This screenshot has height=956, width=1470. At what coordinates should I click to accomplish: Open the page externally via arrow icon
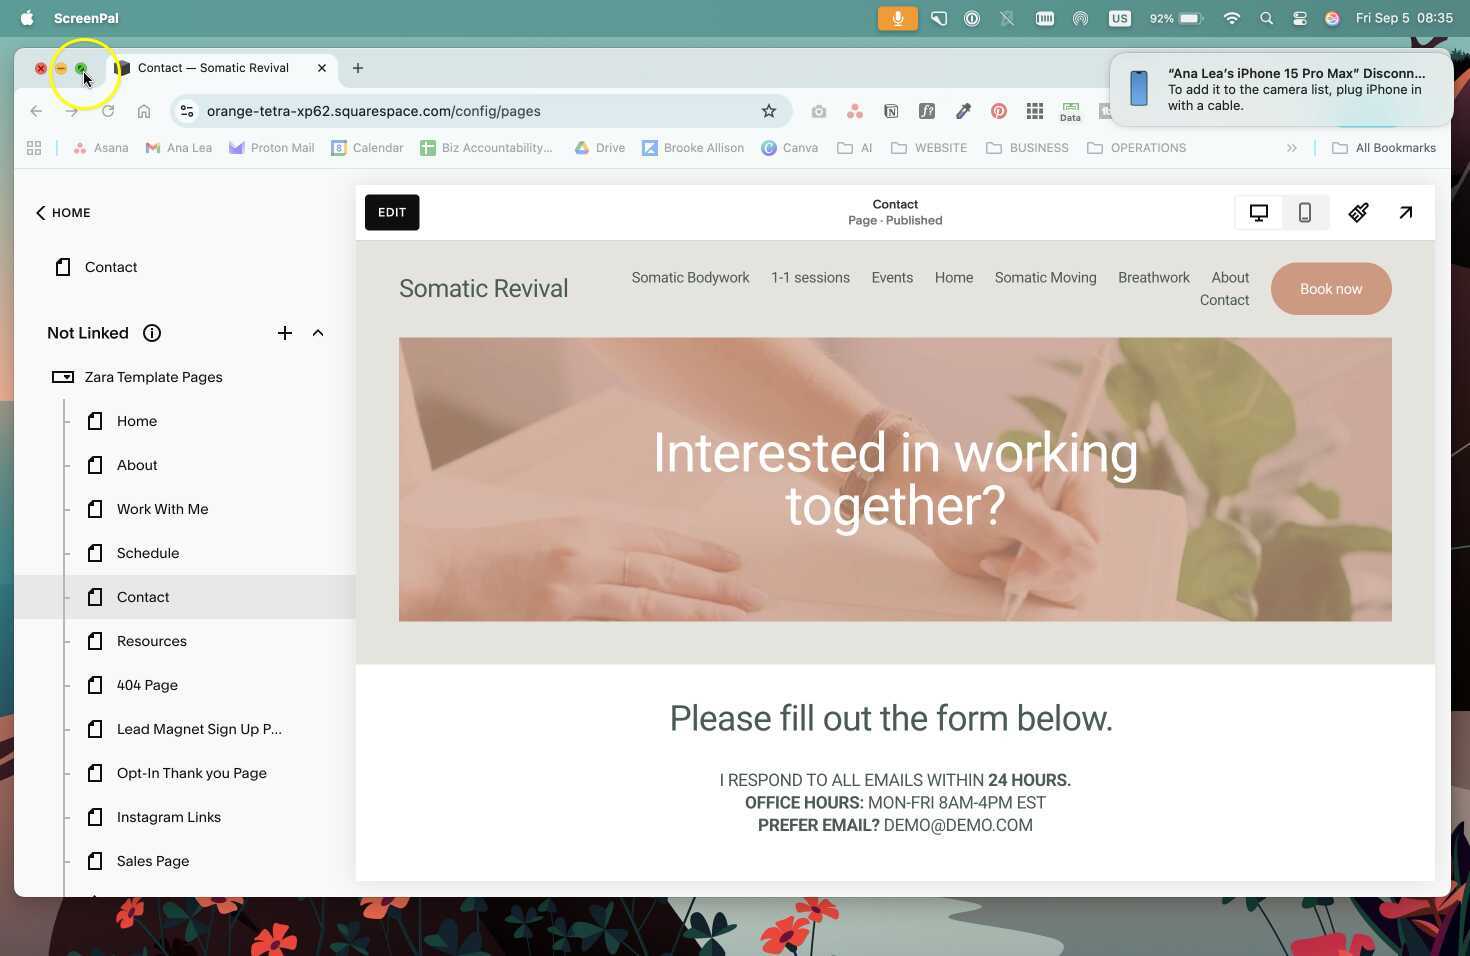(x=1405, y=212)
